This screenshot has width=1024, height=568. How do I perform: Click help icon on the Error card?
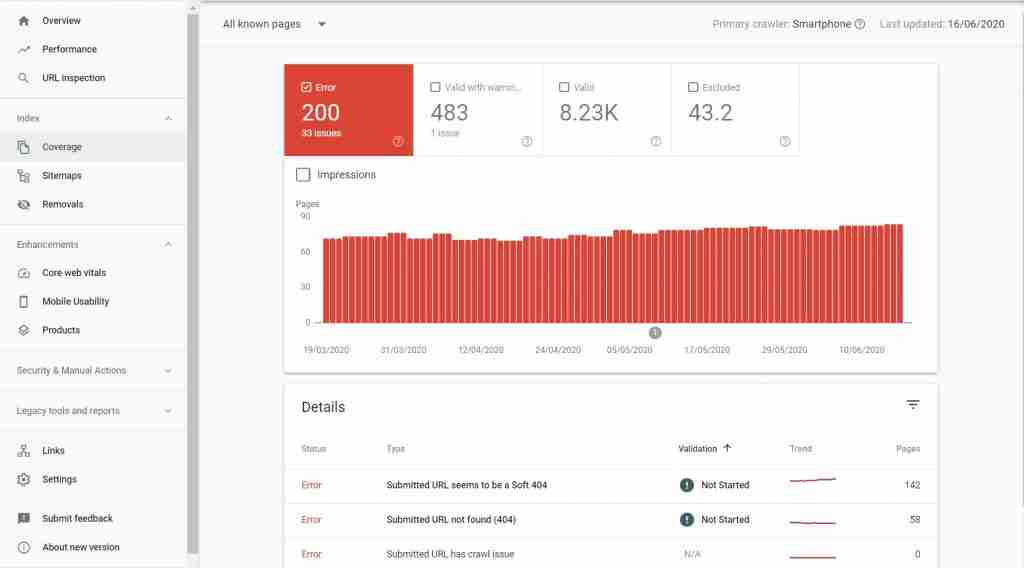click(x=398, y=142)
